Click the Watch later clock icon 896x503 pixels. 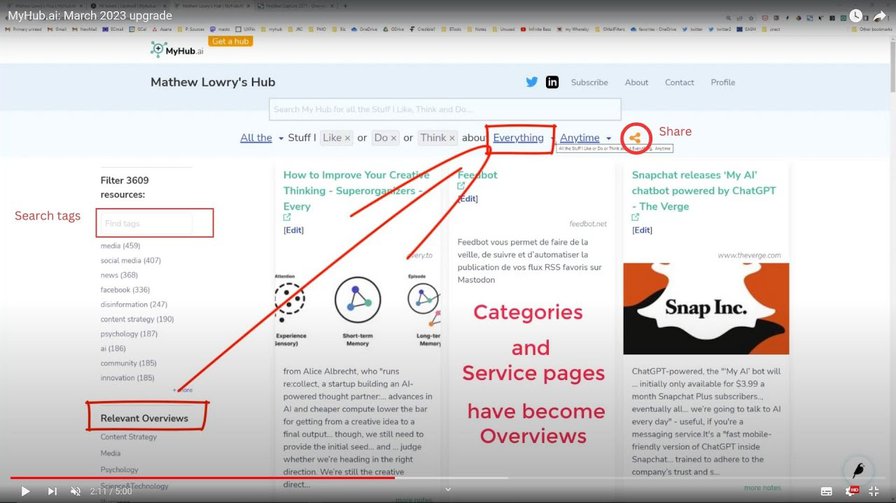coord(855,15)
